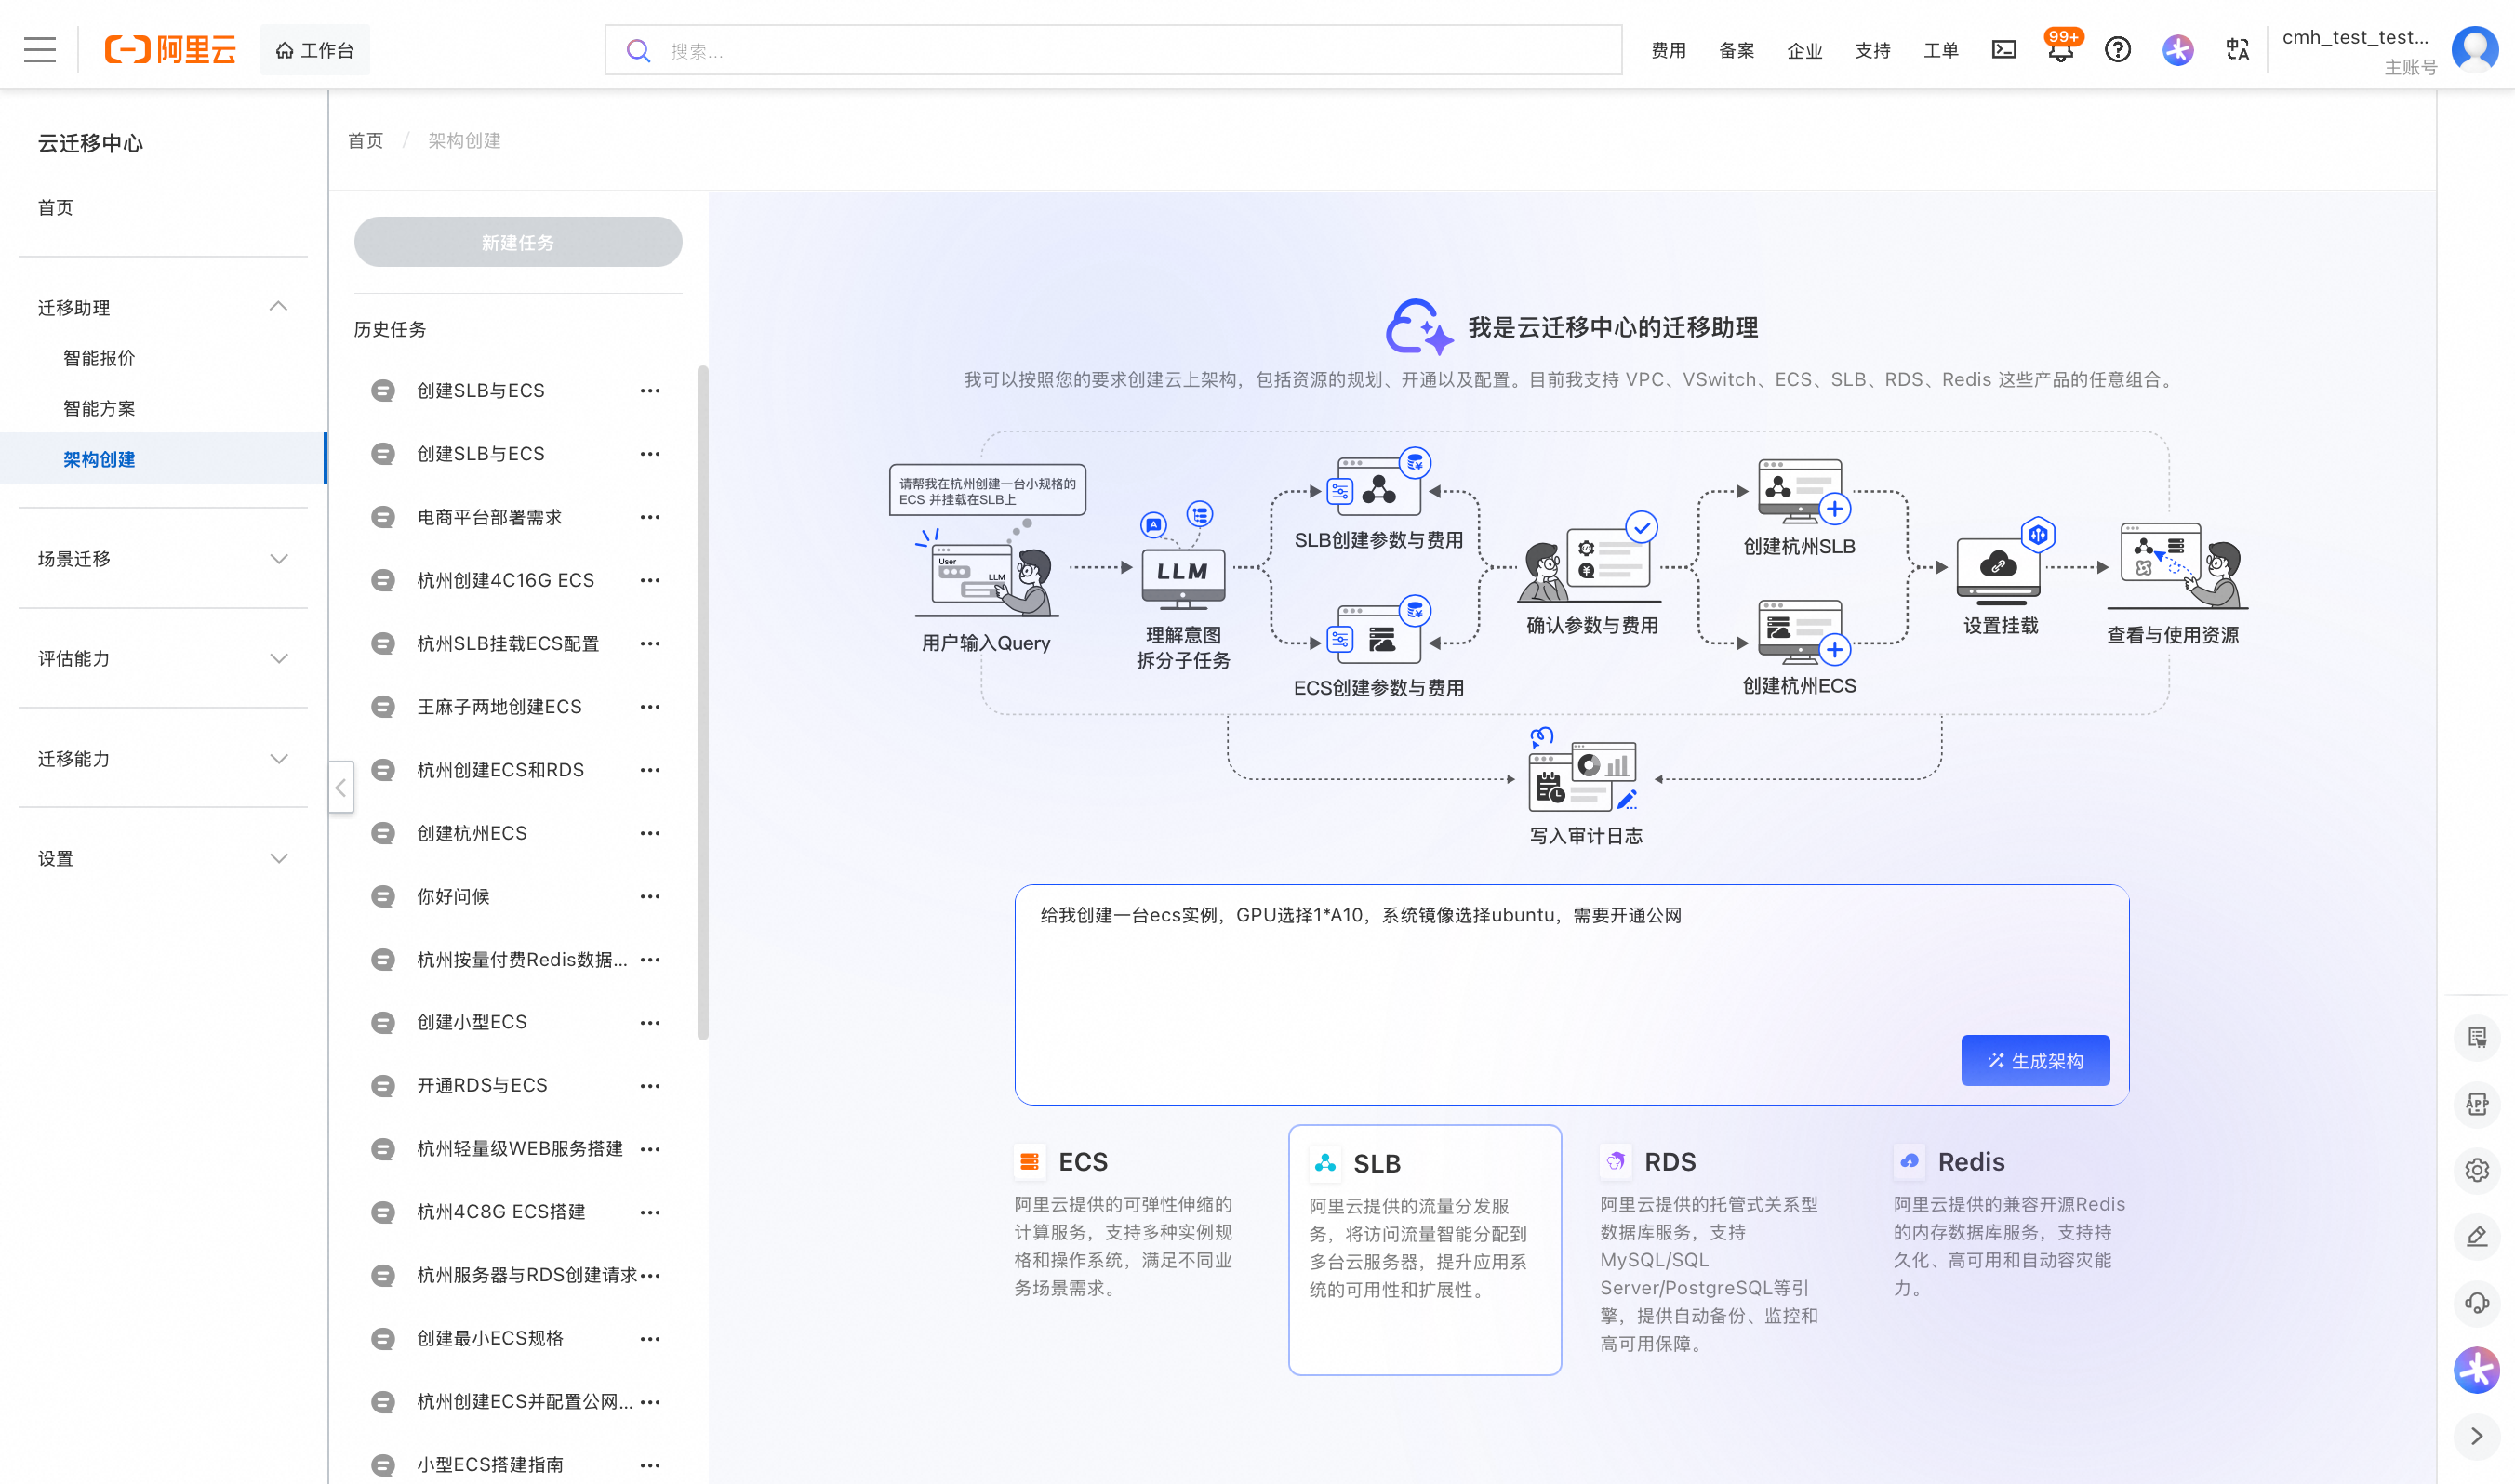
Task: Click the user avatar at top right
Action: coord(2475,48)
